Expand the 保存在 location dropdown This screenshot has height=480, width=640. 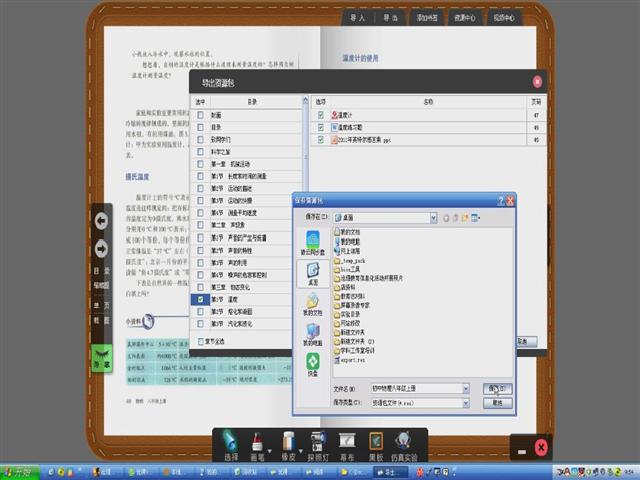tap(433, 216)
